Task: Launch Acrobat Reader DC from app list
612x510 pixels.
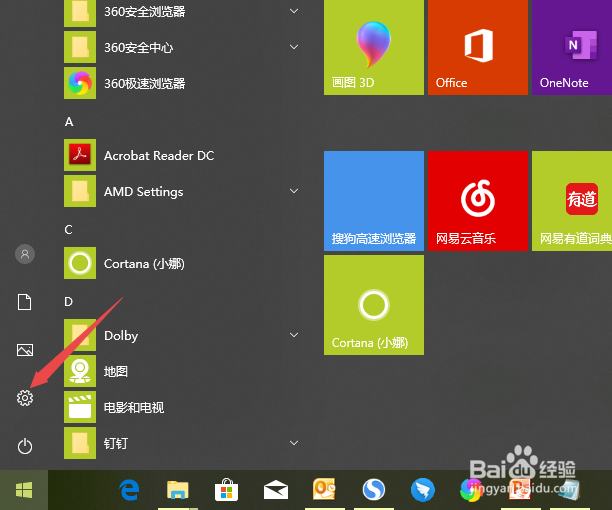Action: (181, 155)
